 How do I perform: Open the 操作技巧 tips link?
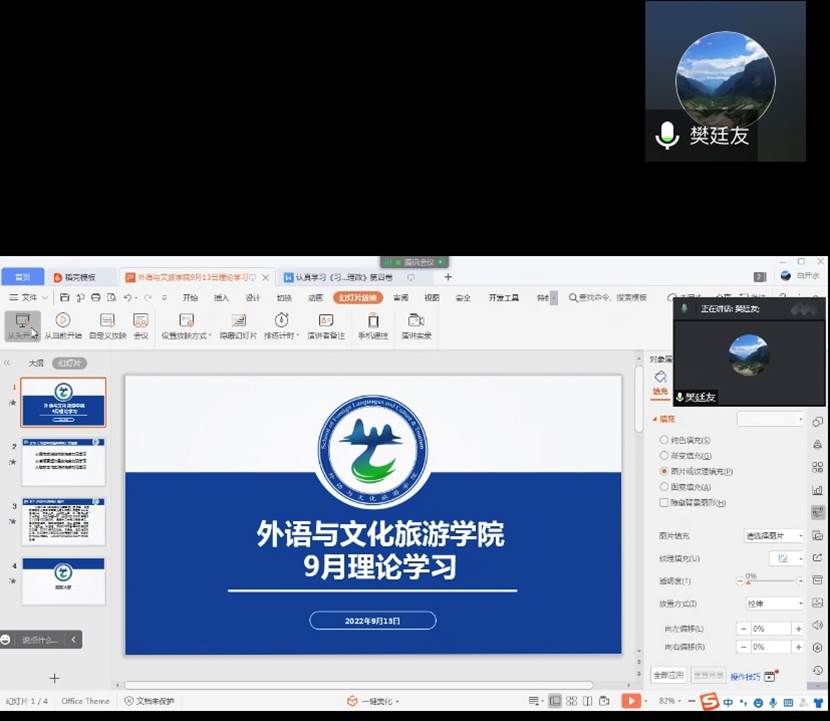click(745, 677)
